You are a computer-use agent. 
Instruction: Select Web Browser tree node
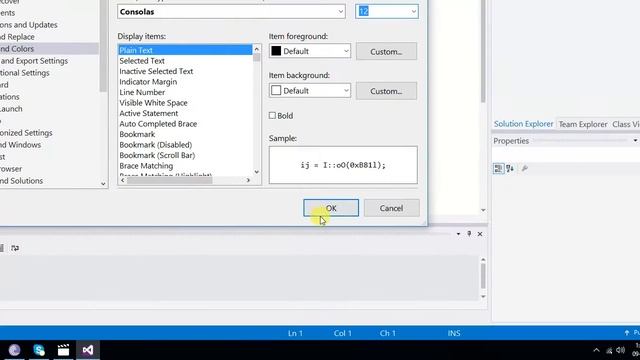[11, 169]
